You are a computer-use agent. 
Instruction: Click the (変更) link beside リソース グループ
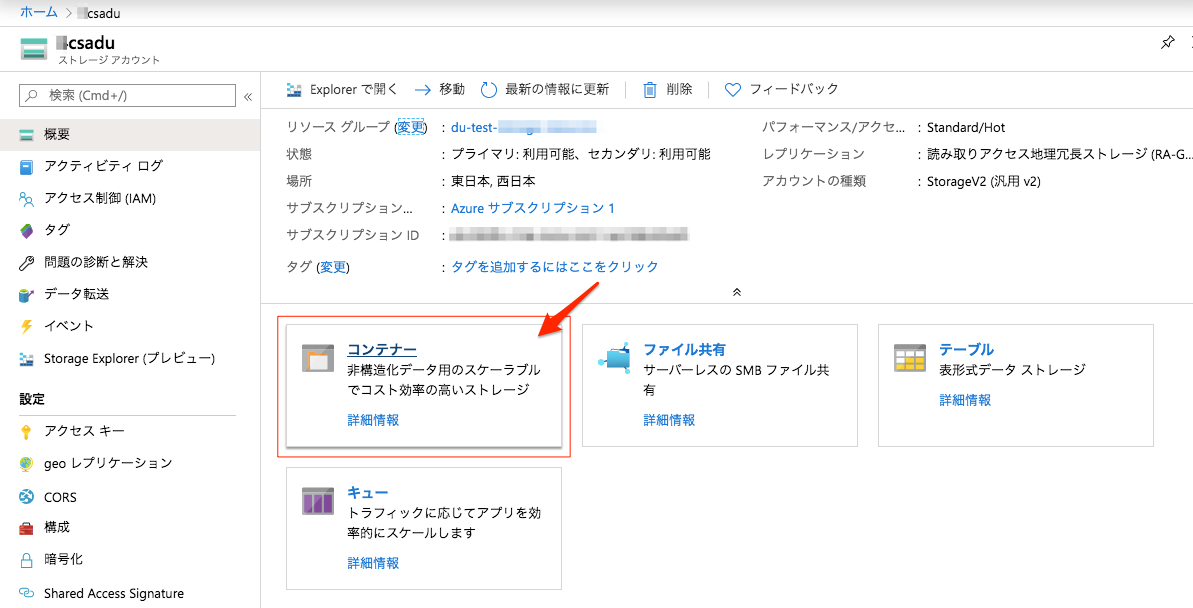pyautogui.click(x=412, y=127)
